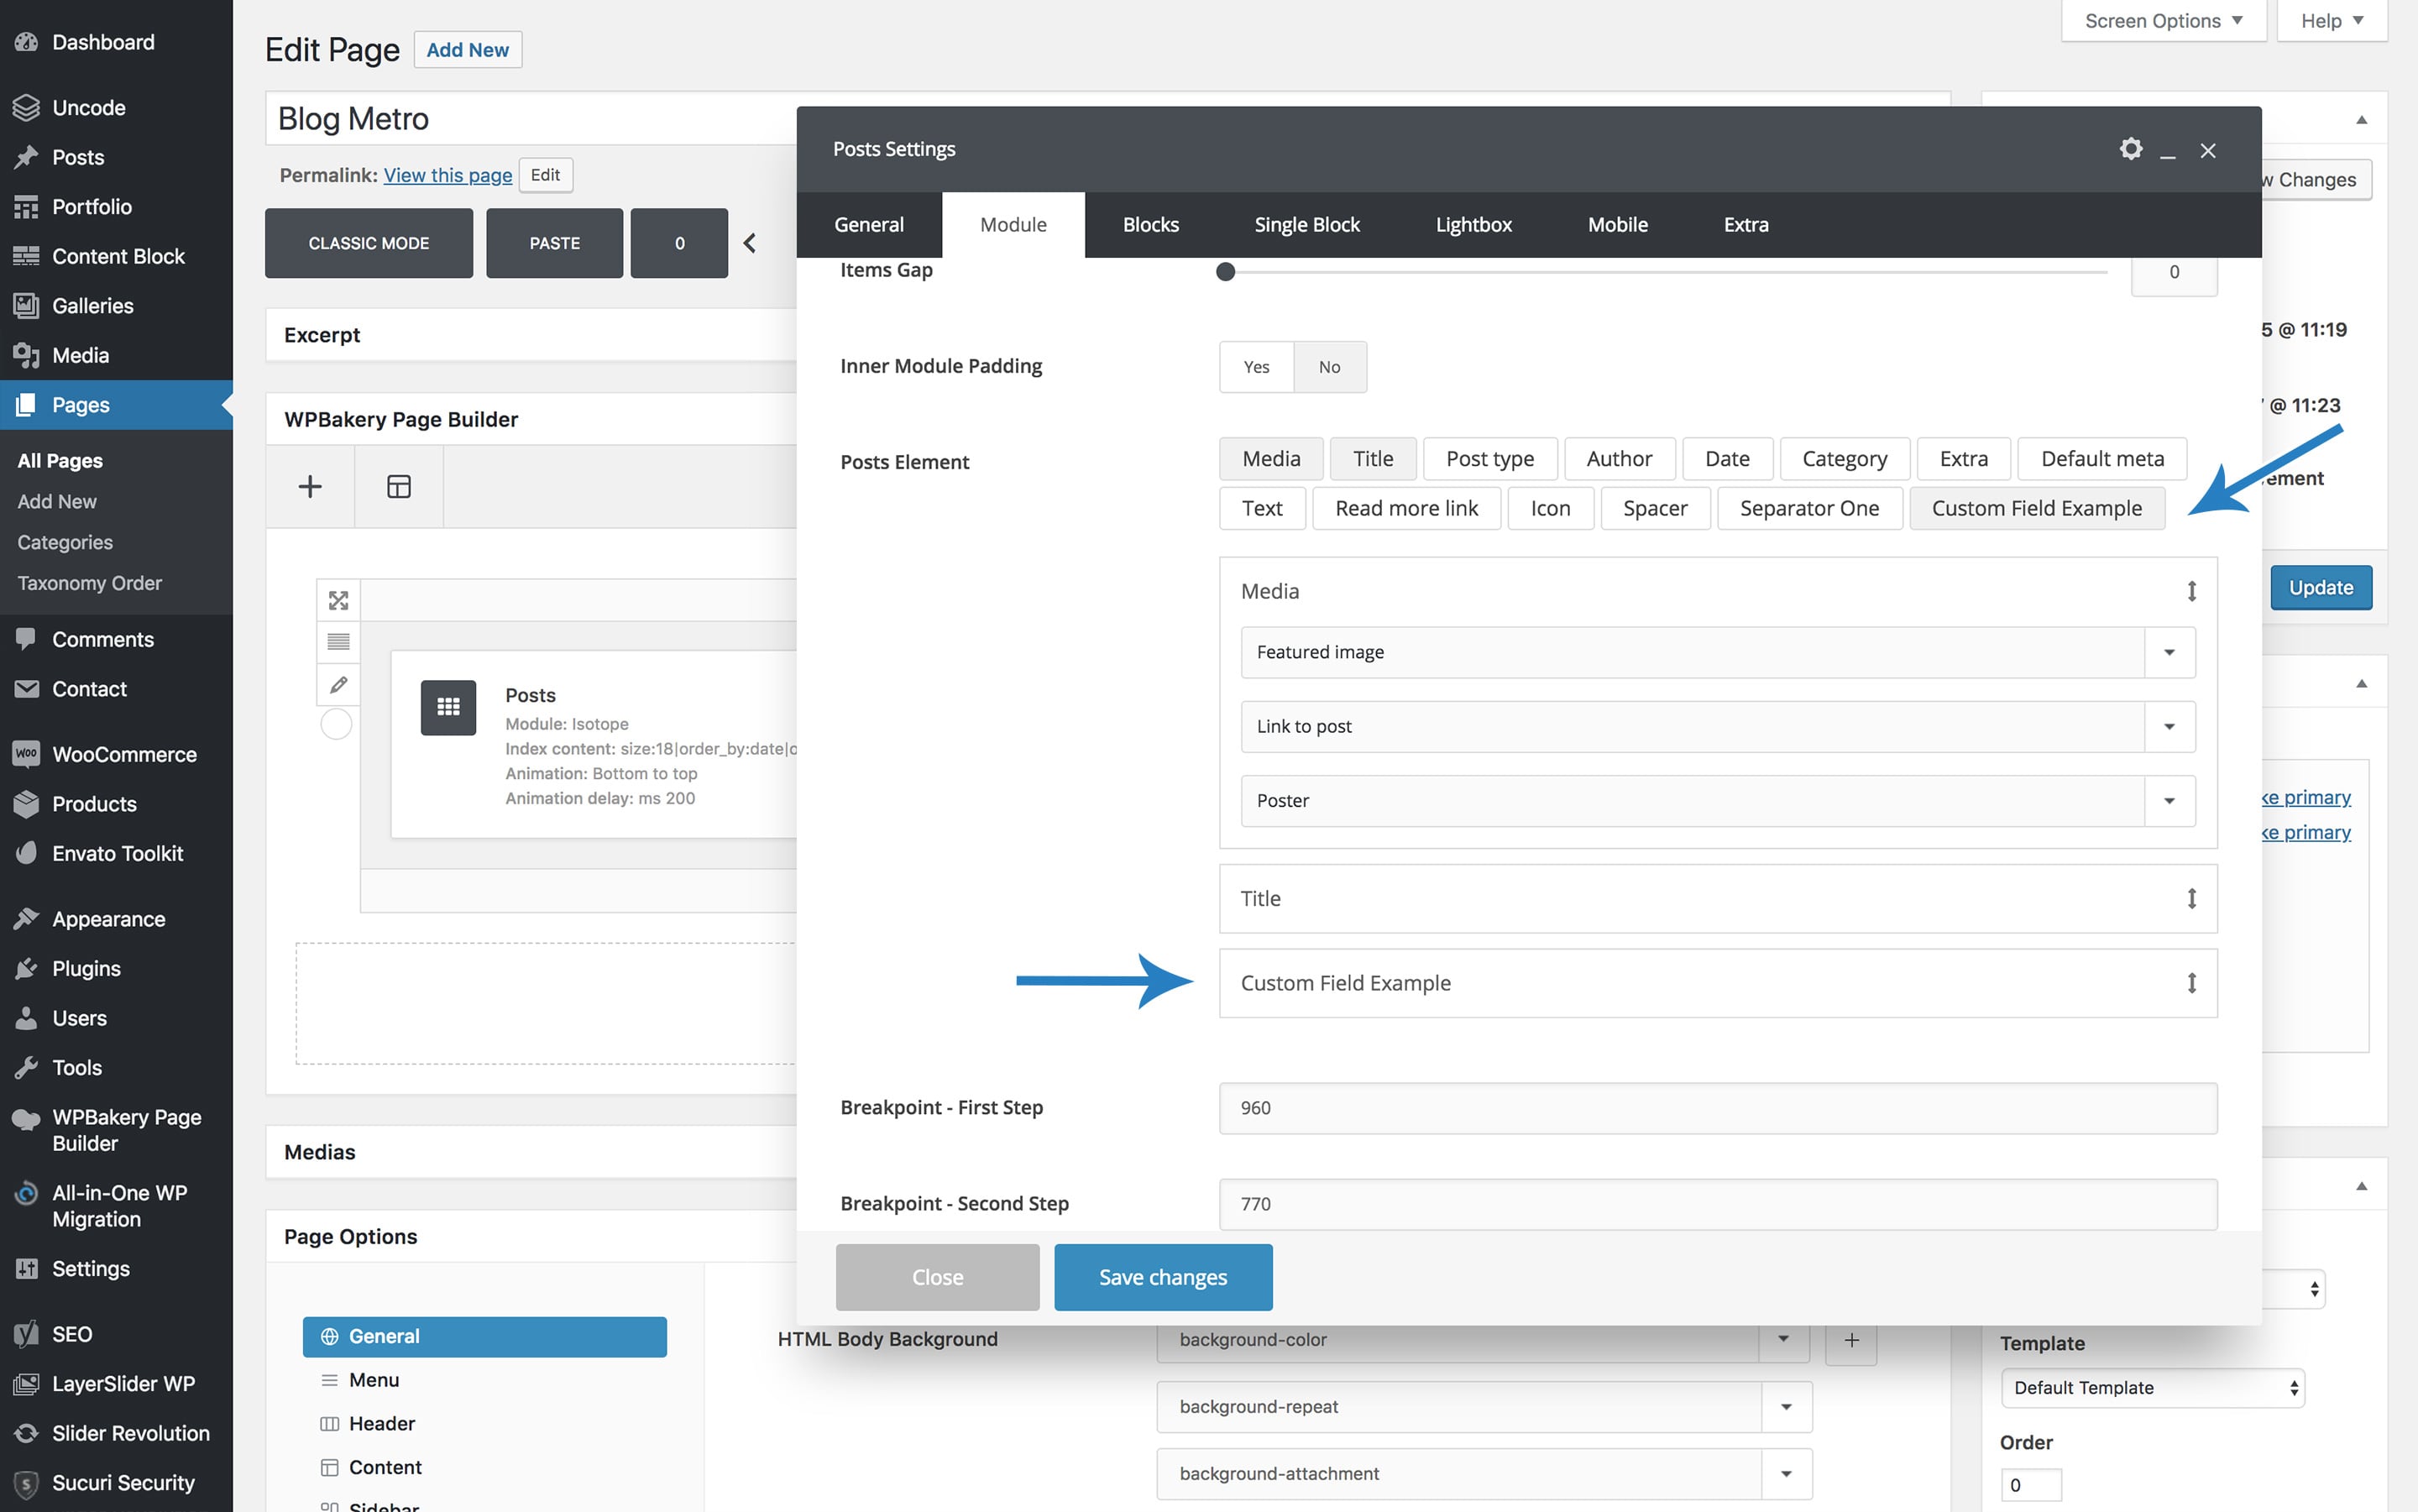Toggle Inner Module Padding to Yes
This screenshot has height=1512, width=2418.
coord(1254,366)
